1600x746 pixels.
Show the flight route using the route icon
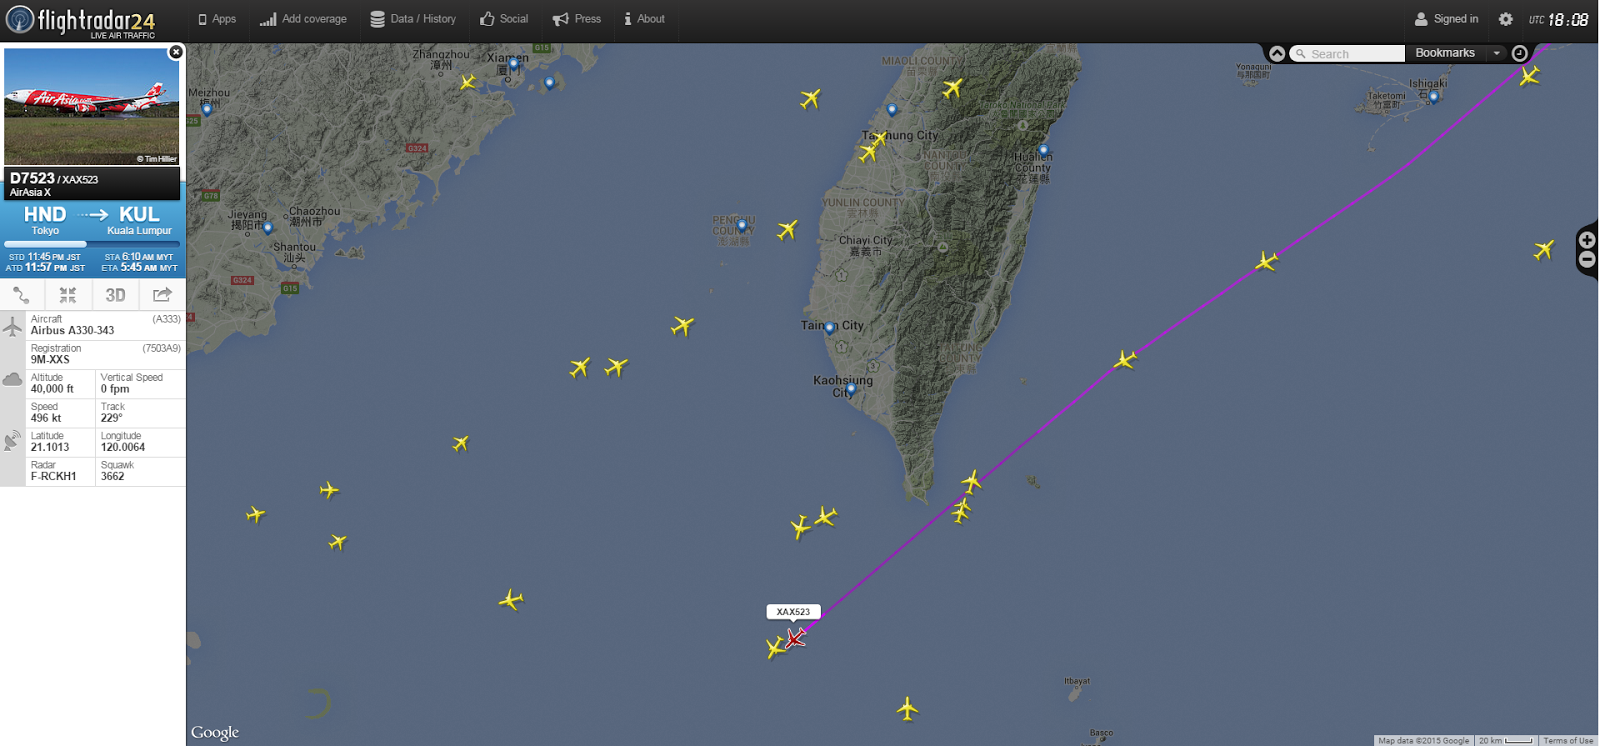coord(22,294)
